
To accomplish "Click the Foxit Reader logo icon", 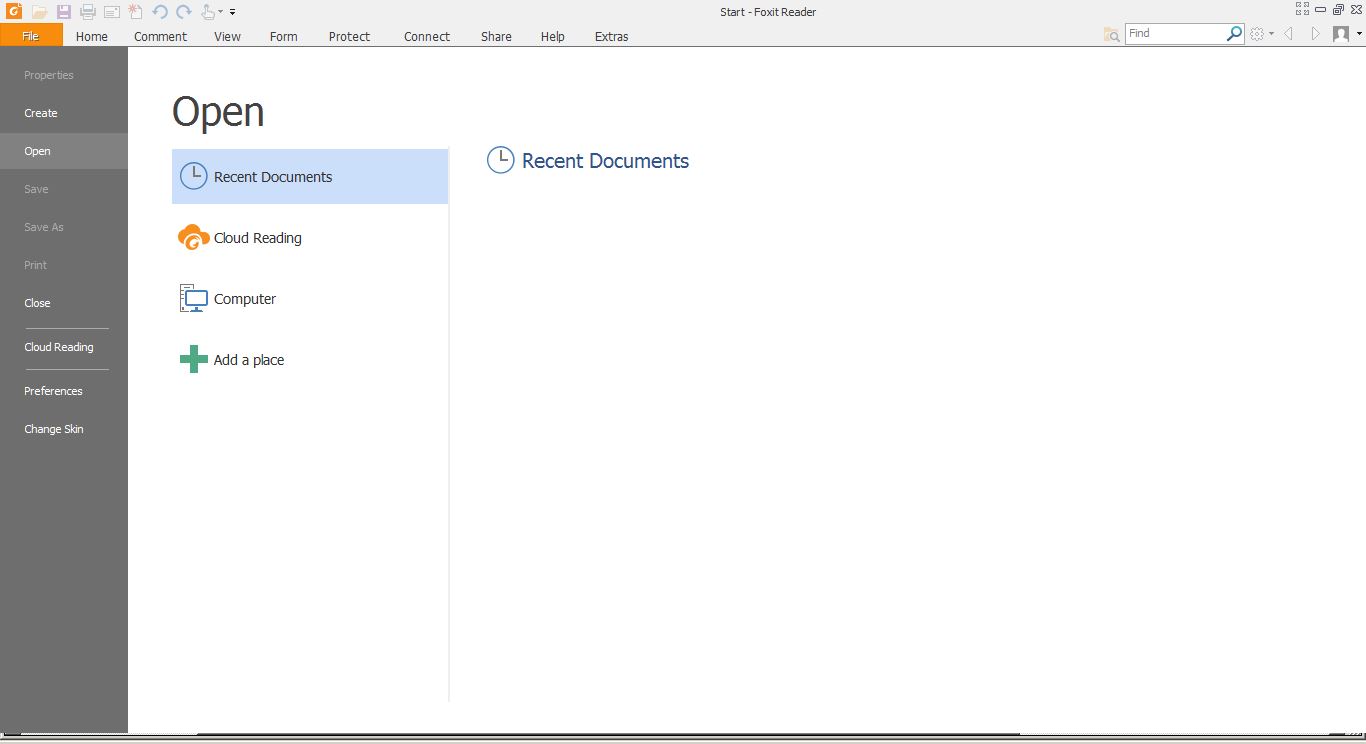I will (x=13, y=12).
